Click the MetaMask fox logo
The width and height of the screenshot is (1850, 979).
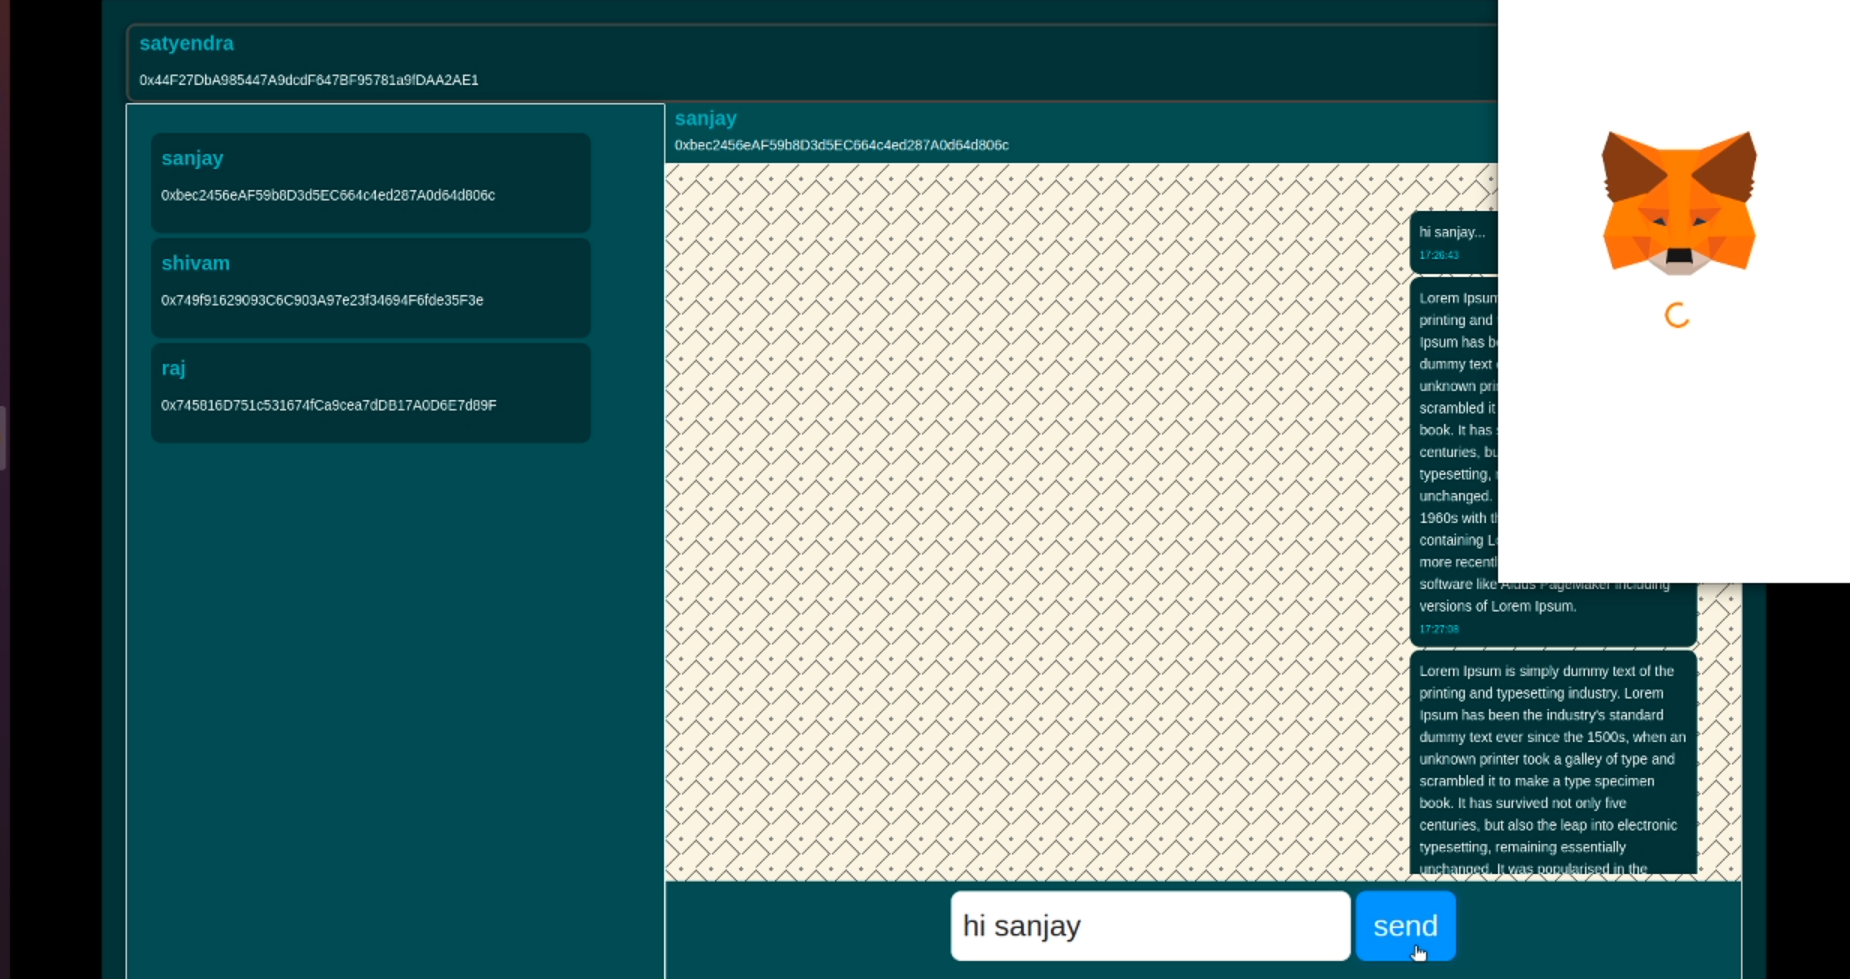[x=1678, y=202]
